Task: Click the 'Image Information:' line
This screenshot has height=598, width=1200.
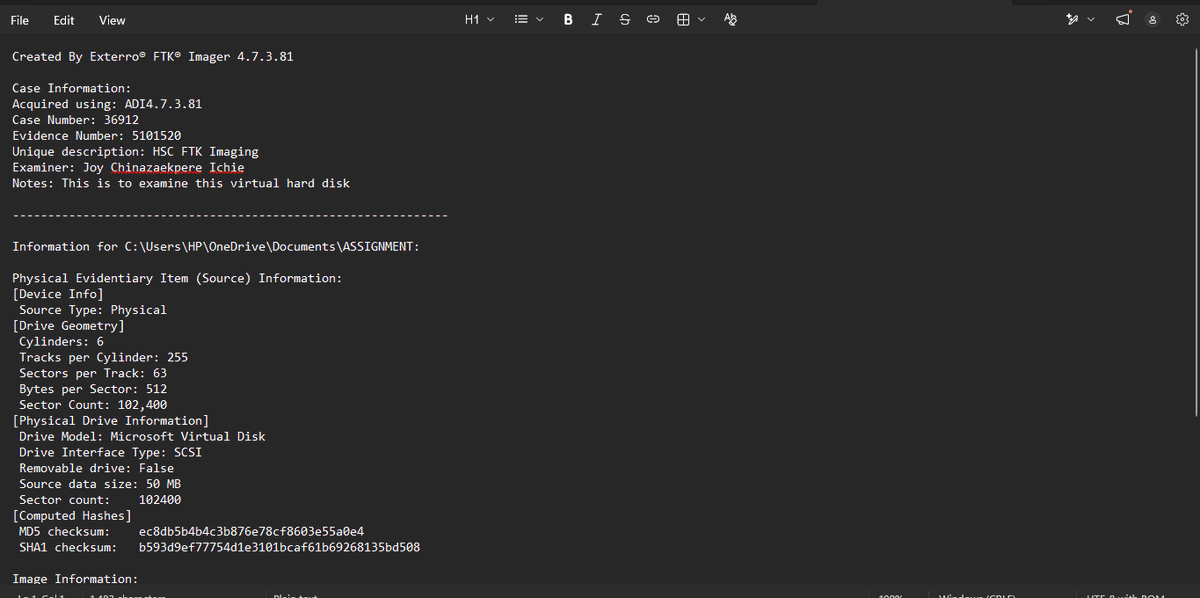Action: tap(75, 579)
